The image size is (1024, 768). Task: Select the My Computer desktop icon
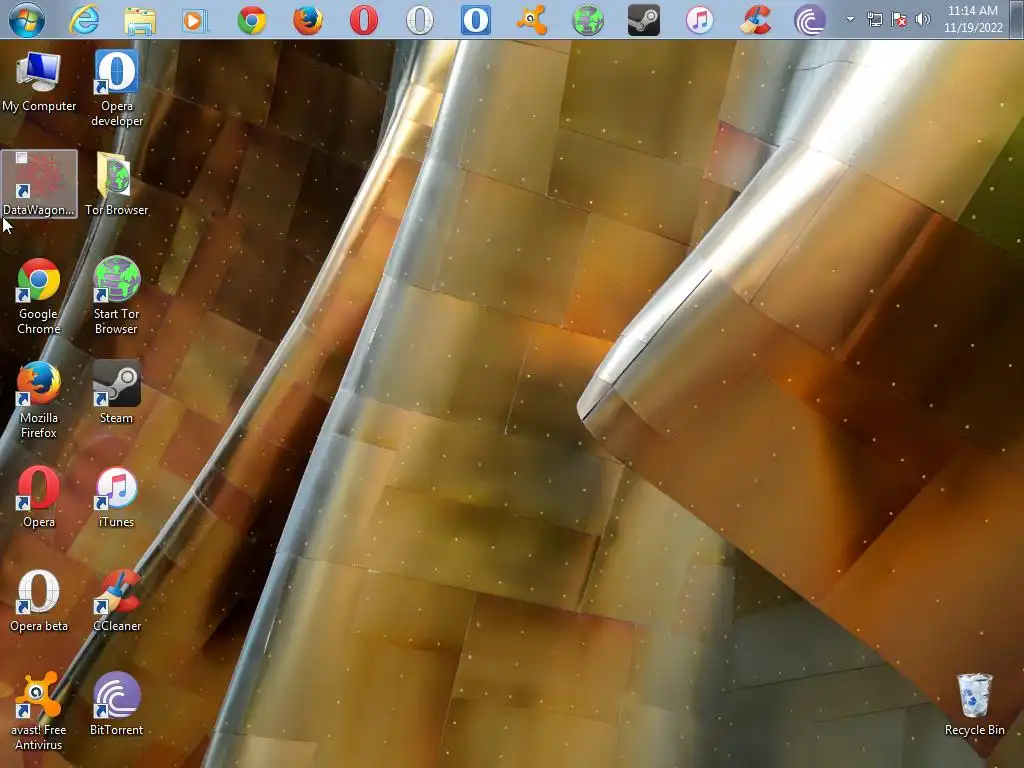click(x=39, y=81)
